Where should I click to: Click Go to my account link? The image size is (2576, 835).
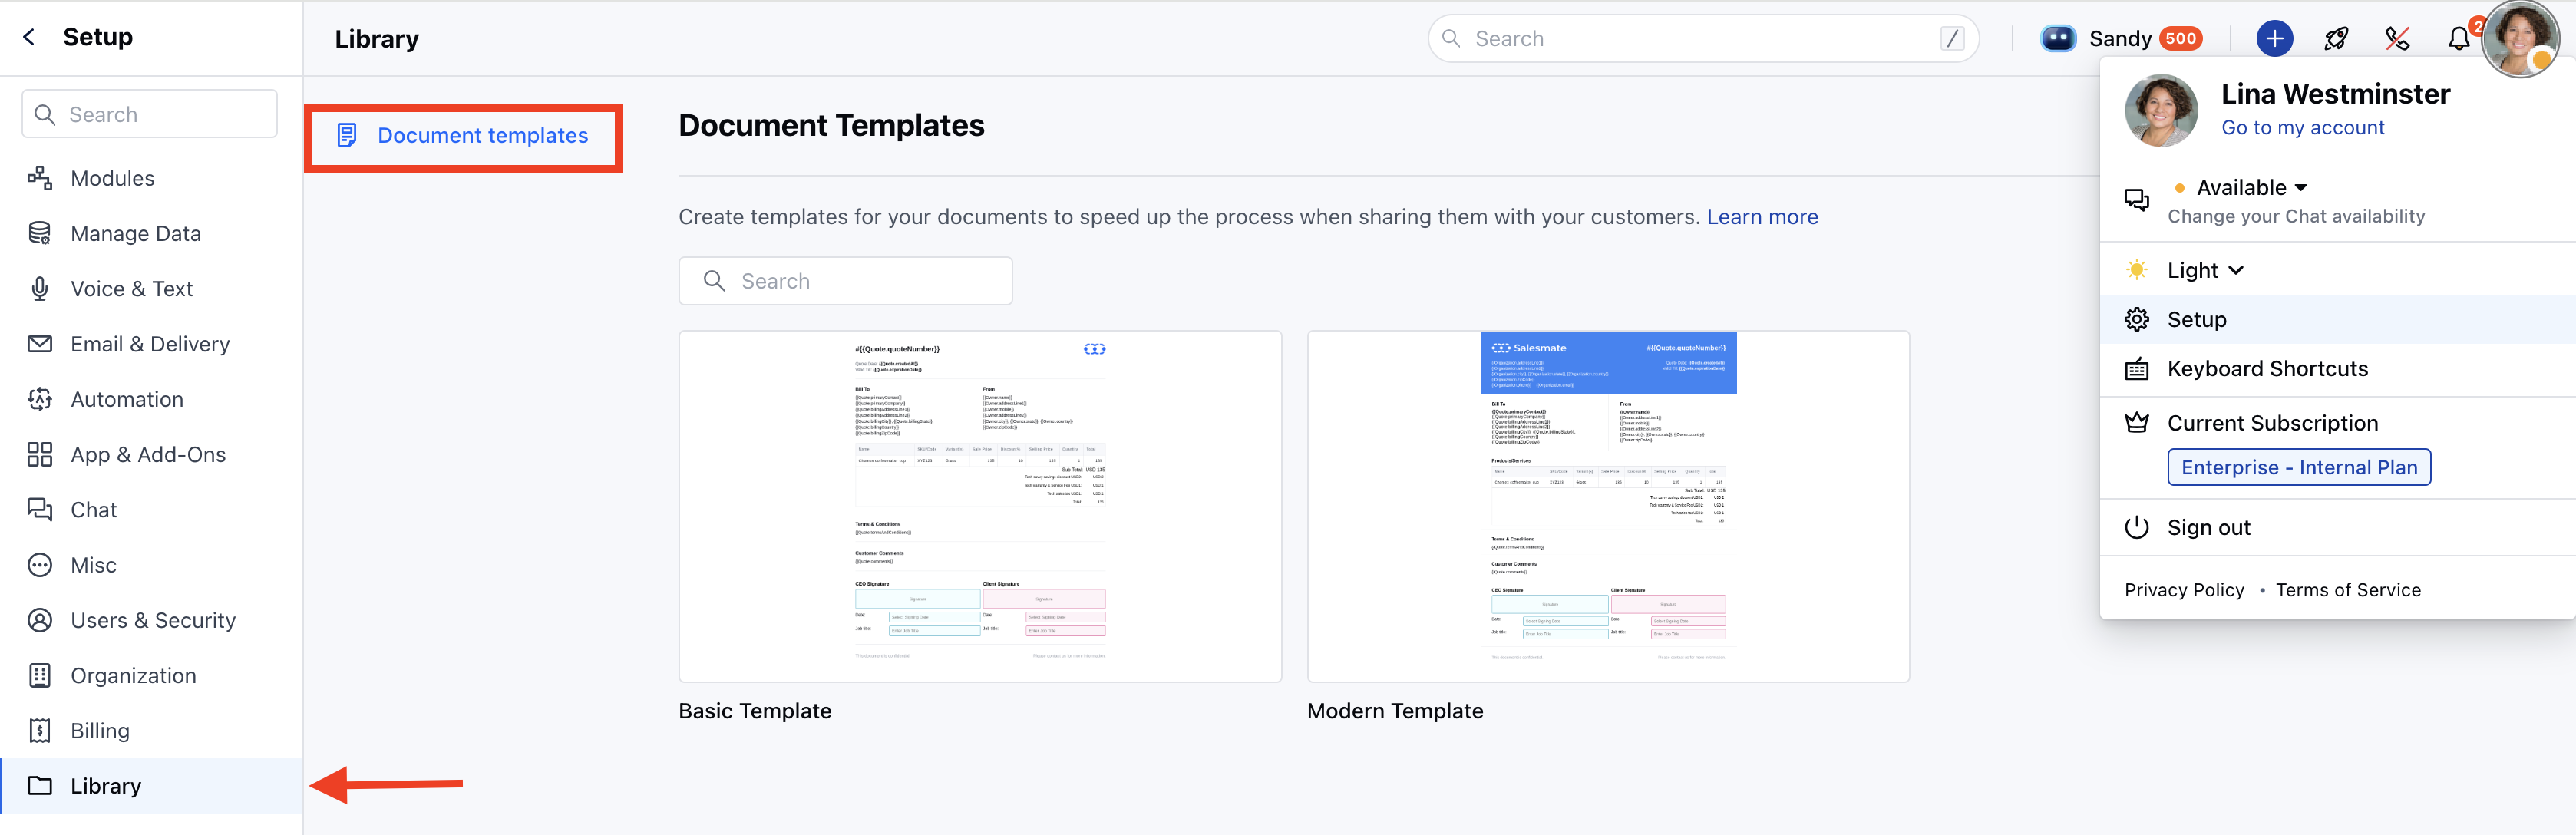point(2302,128)
